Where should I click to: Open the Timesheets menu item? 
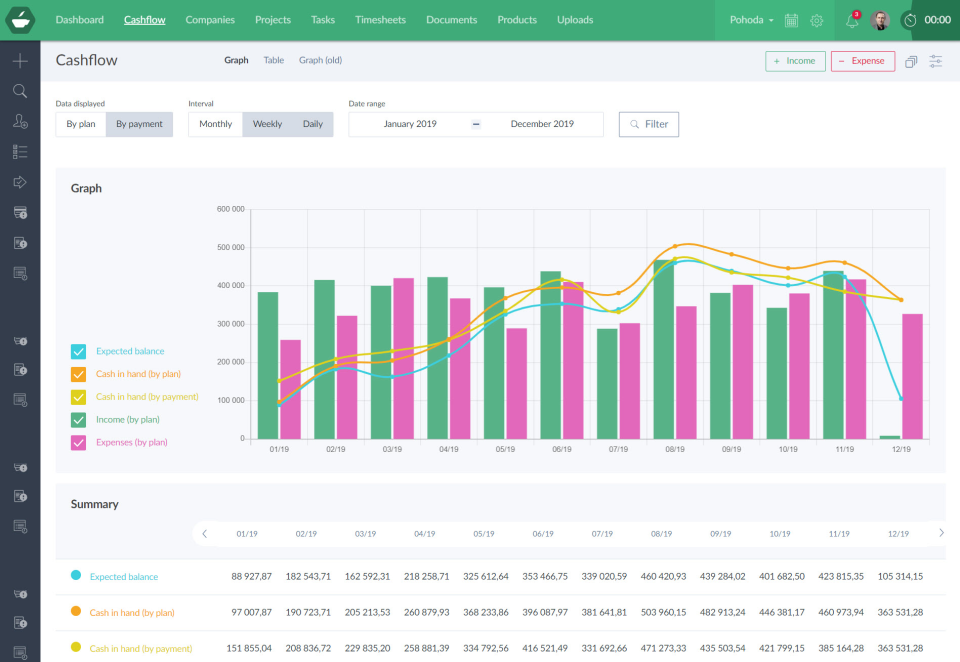point(380,20)
